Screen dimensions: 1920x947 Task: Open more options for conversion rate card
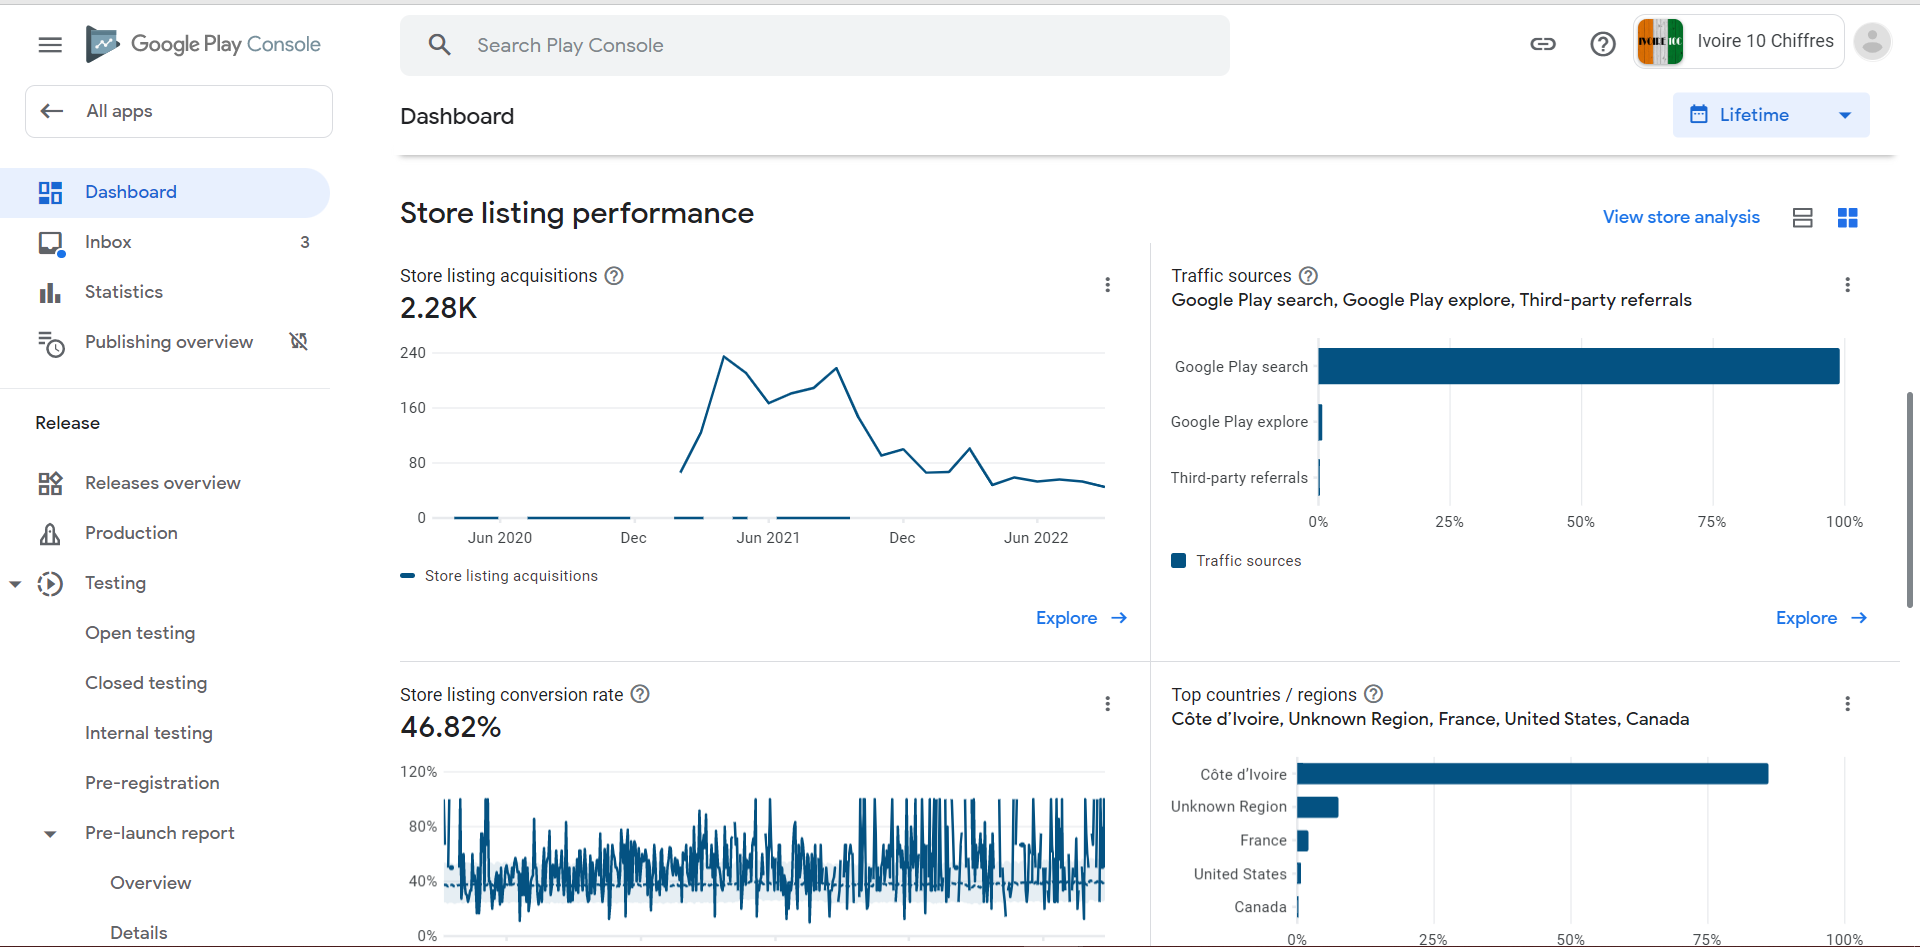(x=1107, y=704)
